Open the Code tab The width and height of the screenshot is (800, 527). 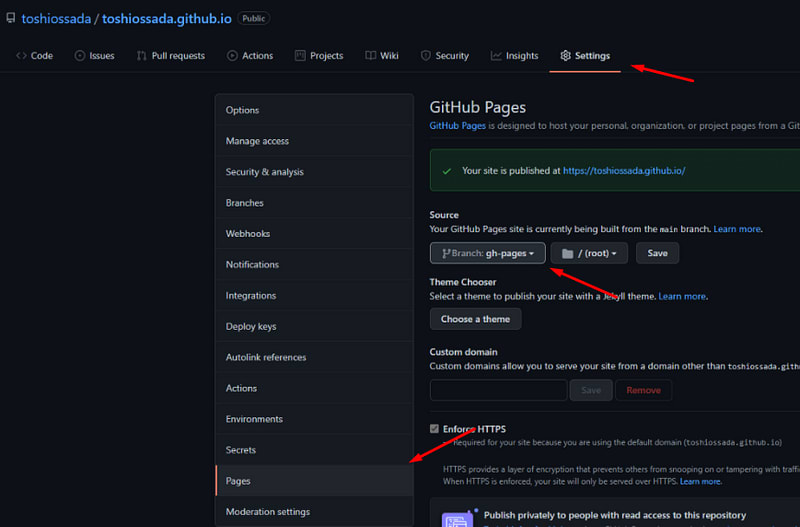(x=35, y=56)
